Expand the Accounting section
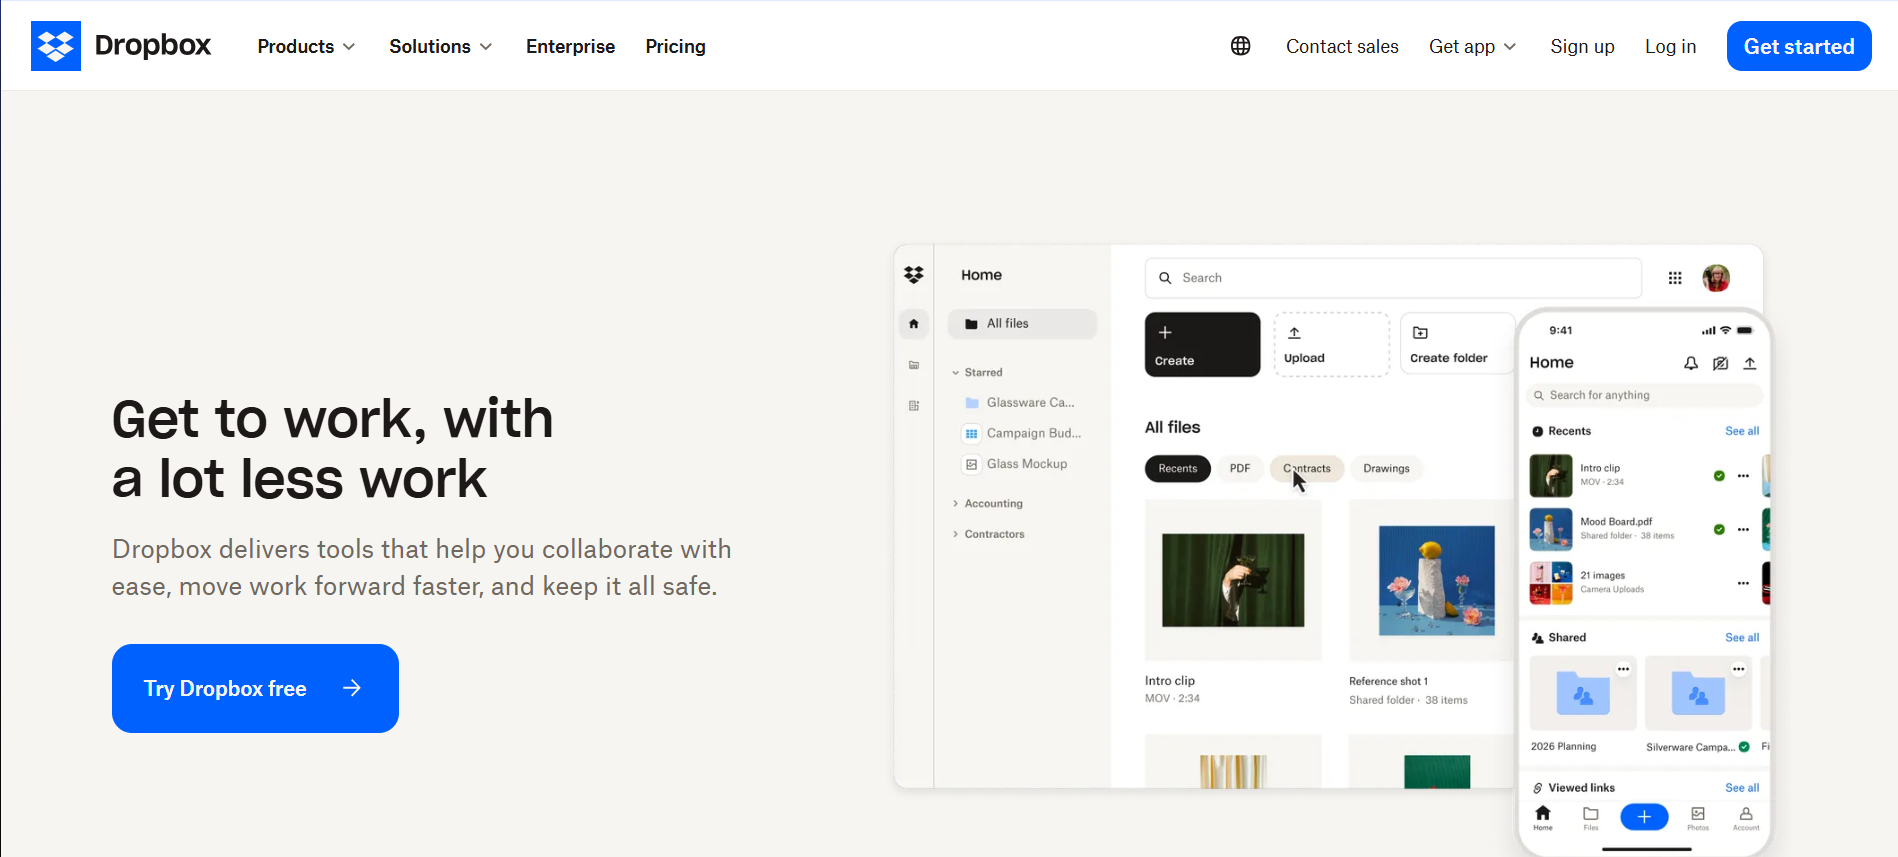The height and width of the screenshot is (857, 1898). click(x=988, y=503)
